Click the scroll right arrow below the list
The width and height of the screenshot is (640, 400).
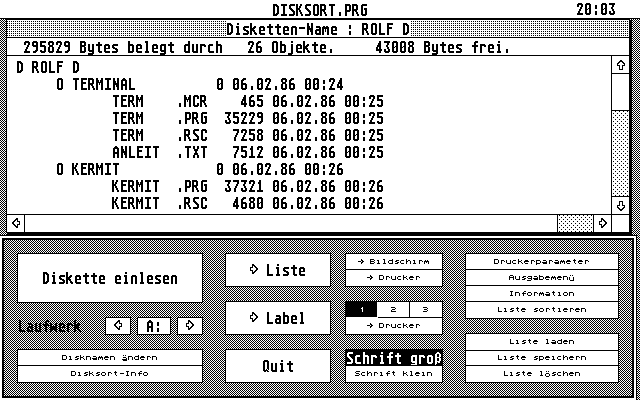[x=603, y=222]
